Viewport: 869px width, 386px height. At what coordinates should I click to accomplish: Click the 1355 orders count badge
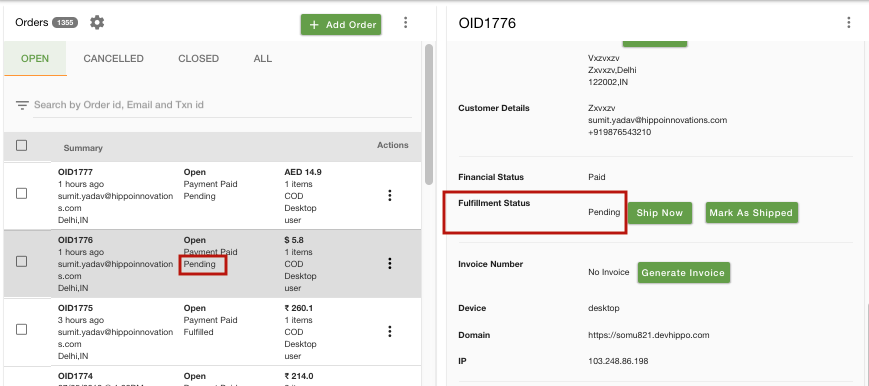click(65, 23)
